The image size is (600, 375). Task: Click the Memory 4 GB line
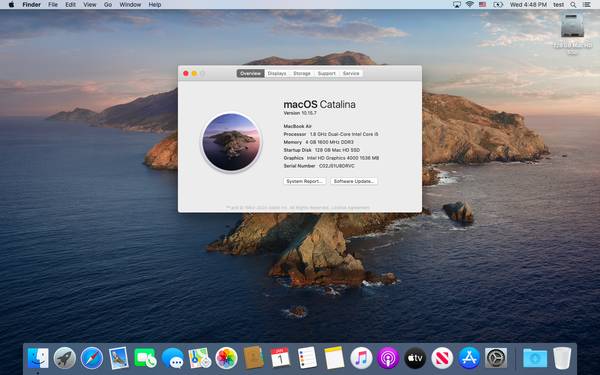coord(318,142)
